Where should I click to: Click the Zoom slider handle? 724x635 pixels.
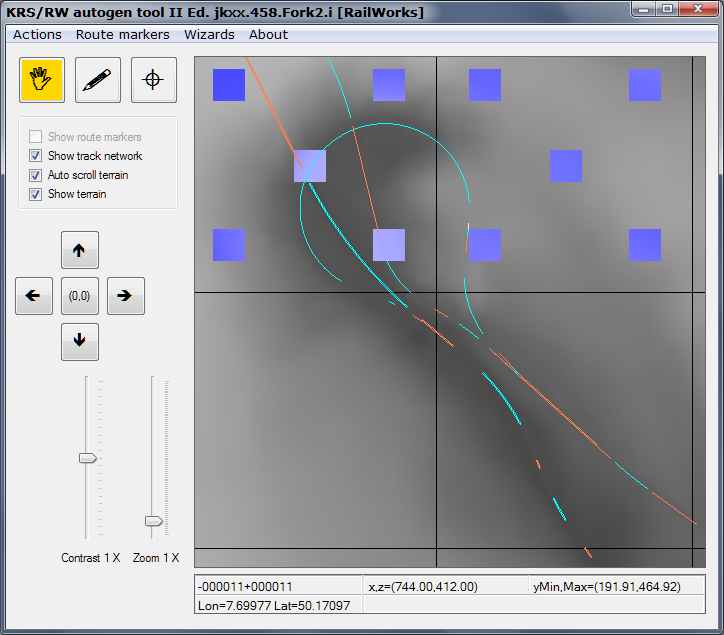click(153, 521)
